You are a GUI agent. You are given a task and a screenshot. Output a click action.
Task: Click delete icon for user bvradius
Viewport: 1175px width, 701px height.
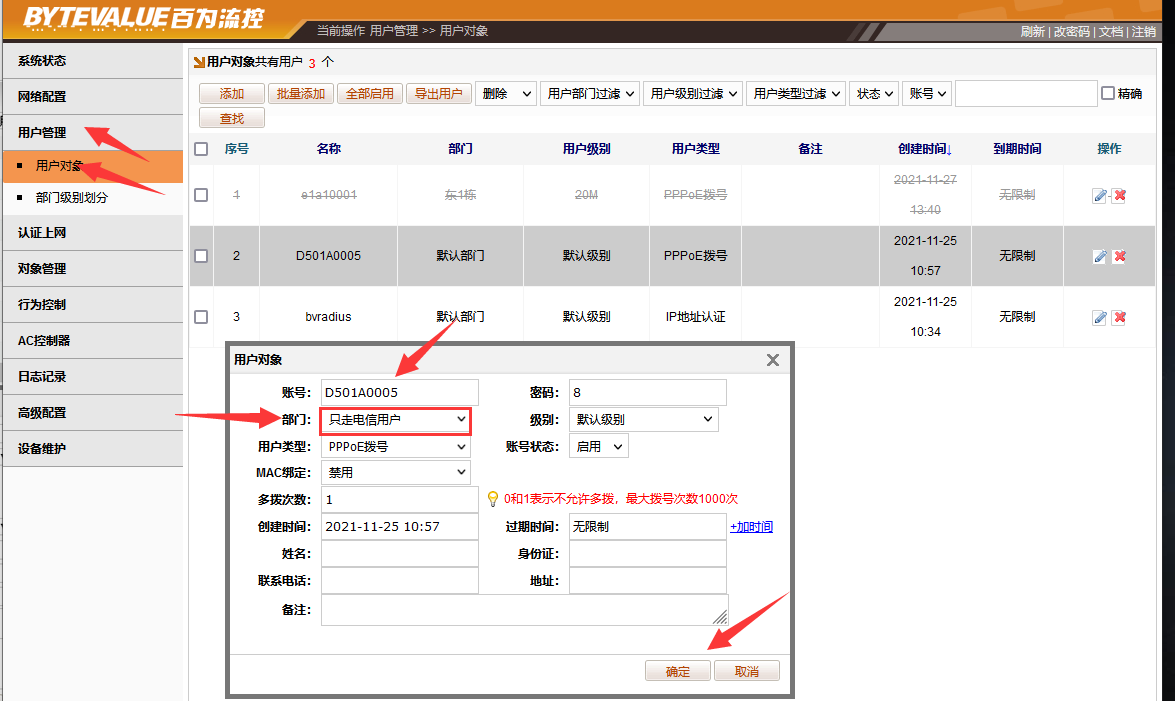[1119, 318]
